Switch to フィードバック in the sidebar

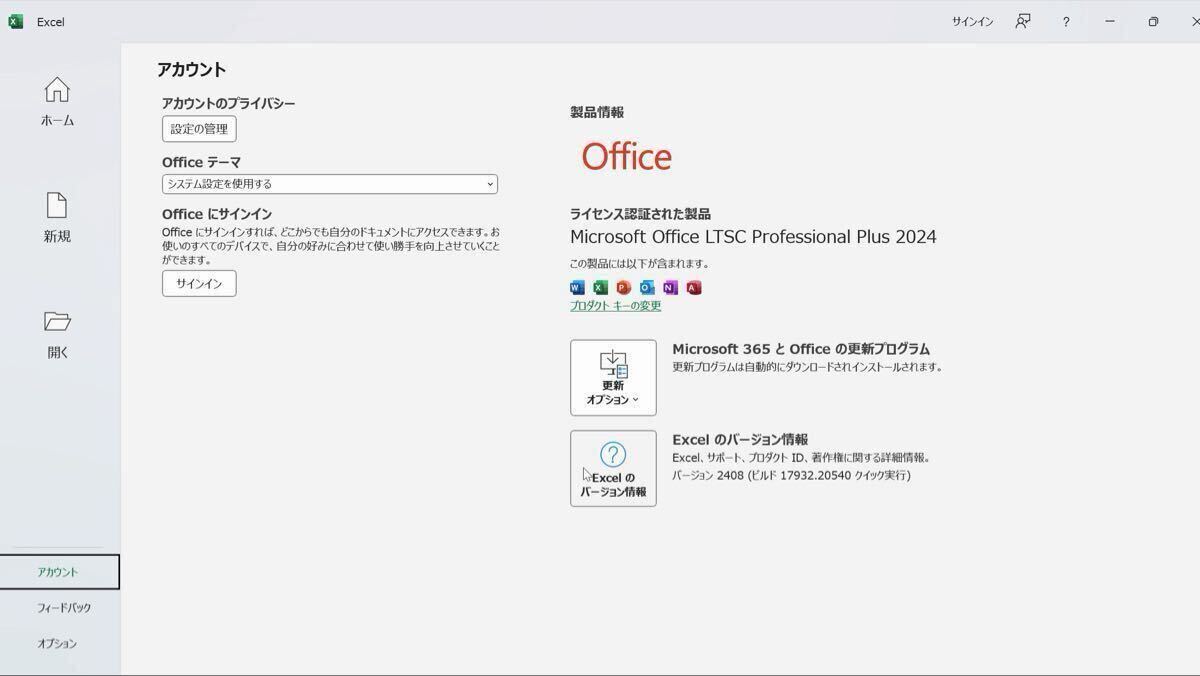click(61, 607)
